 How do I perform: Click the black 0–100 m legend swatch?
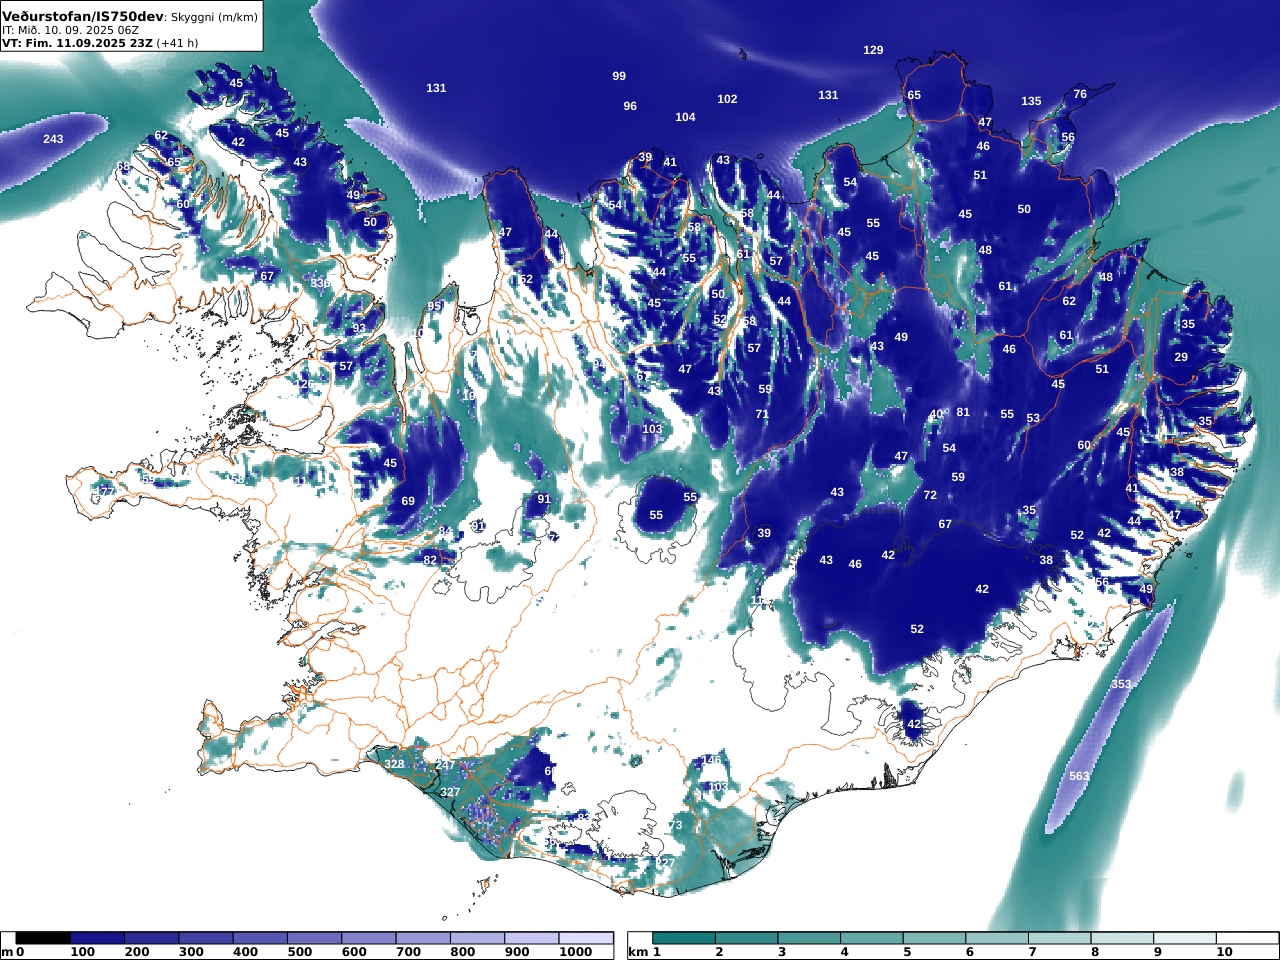[43, 938]
